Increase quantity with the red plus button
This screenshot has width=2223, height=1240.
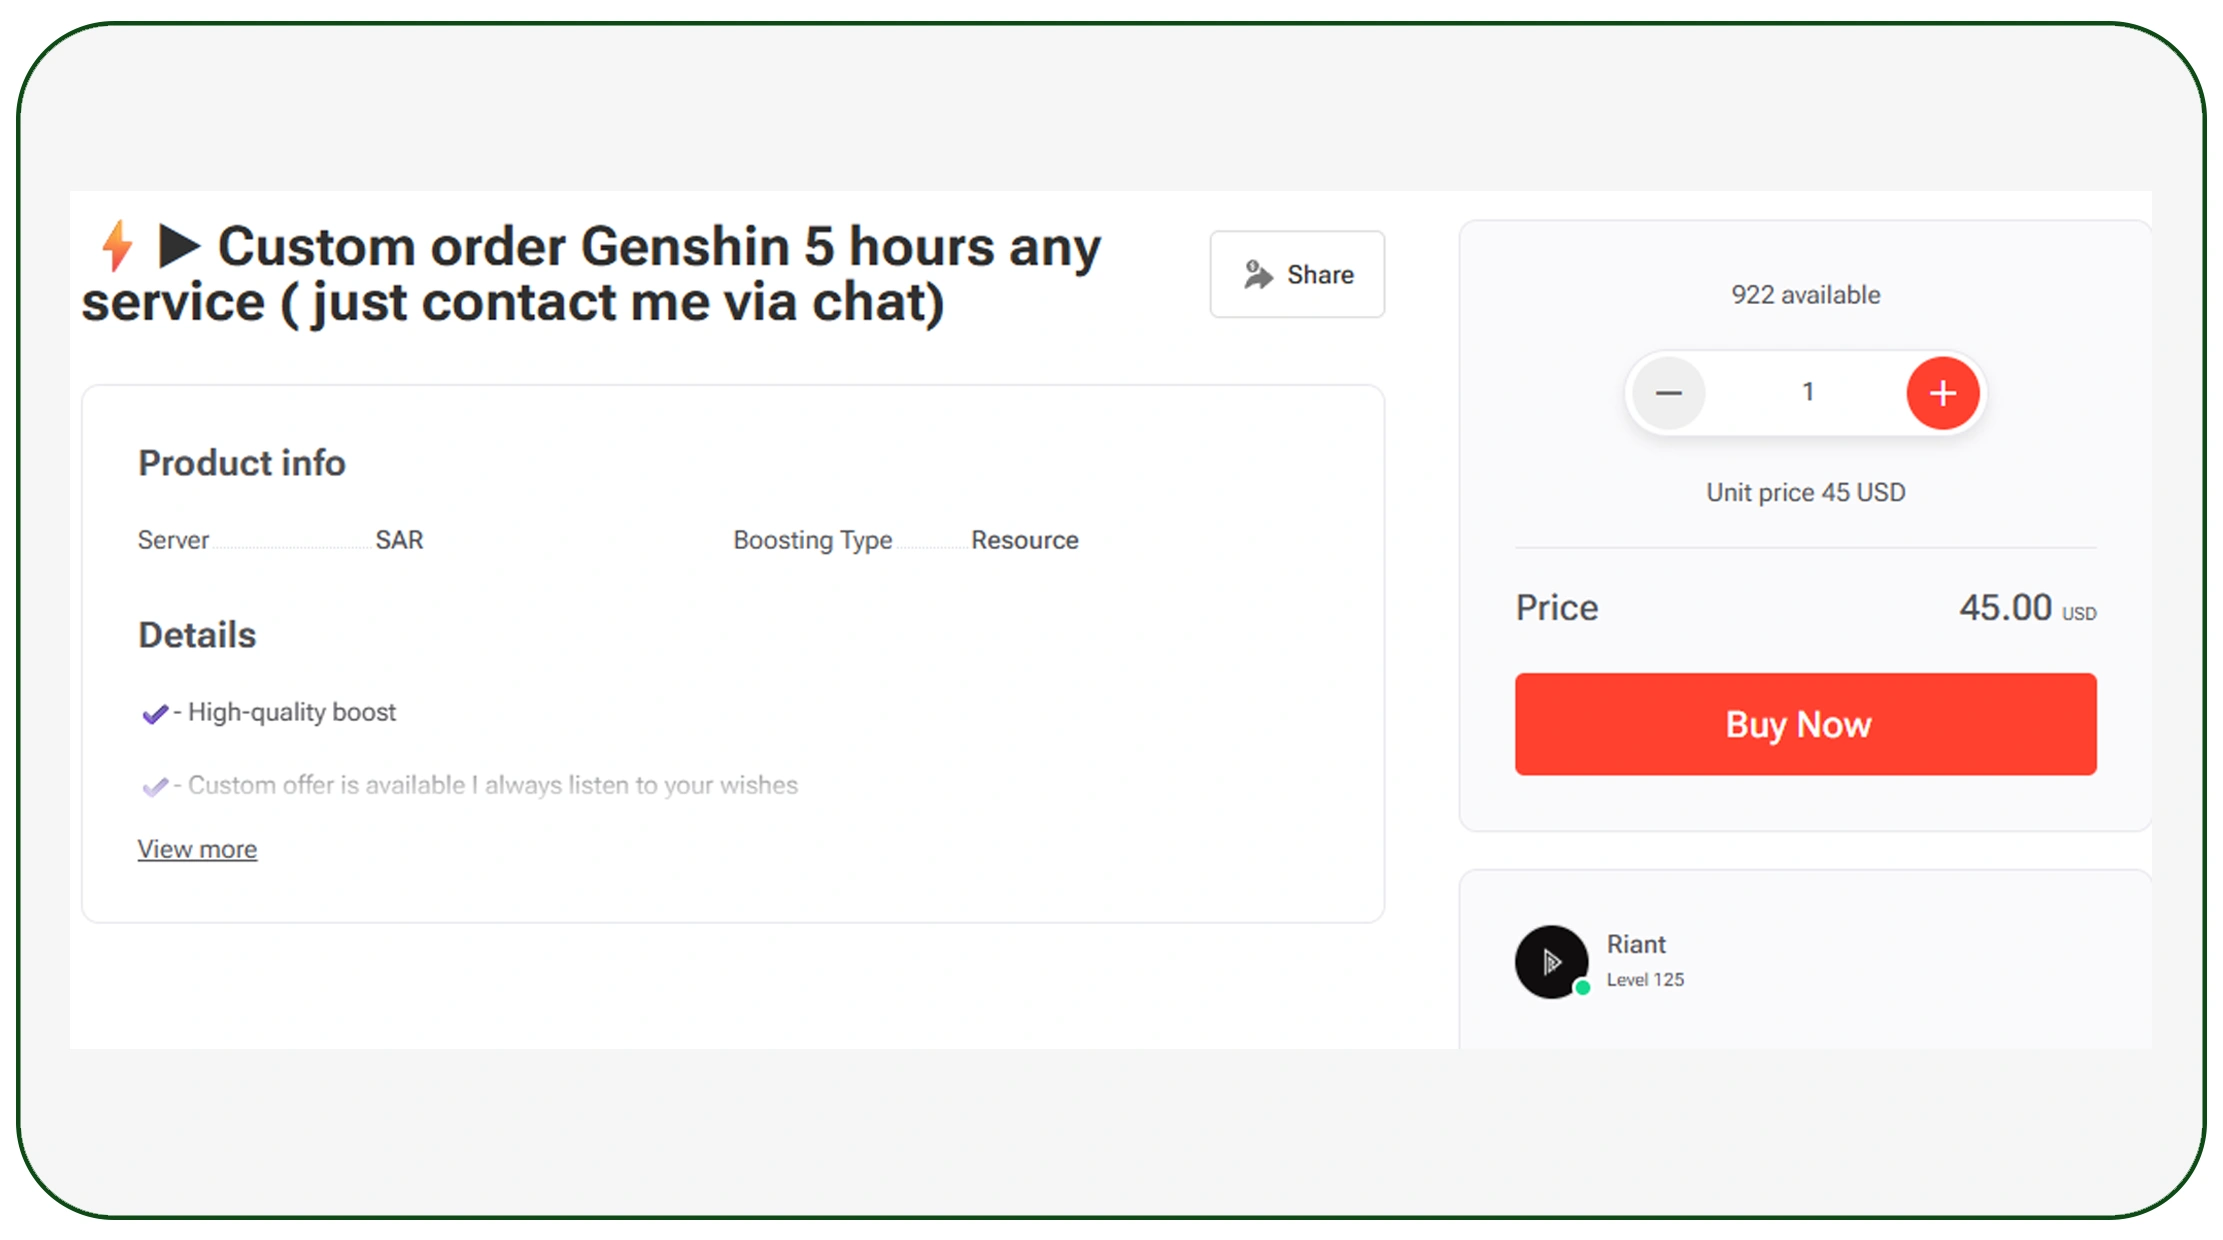coord(1942,393)
